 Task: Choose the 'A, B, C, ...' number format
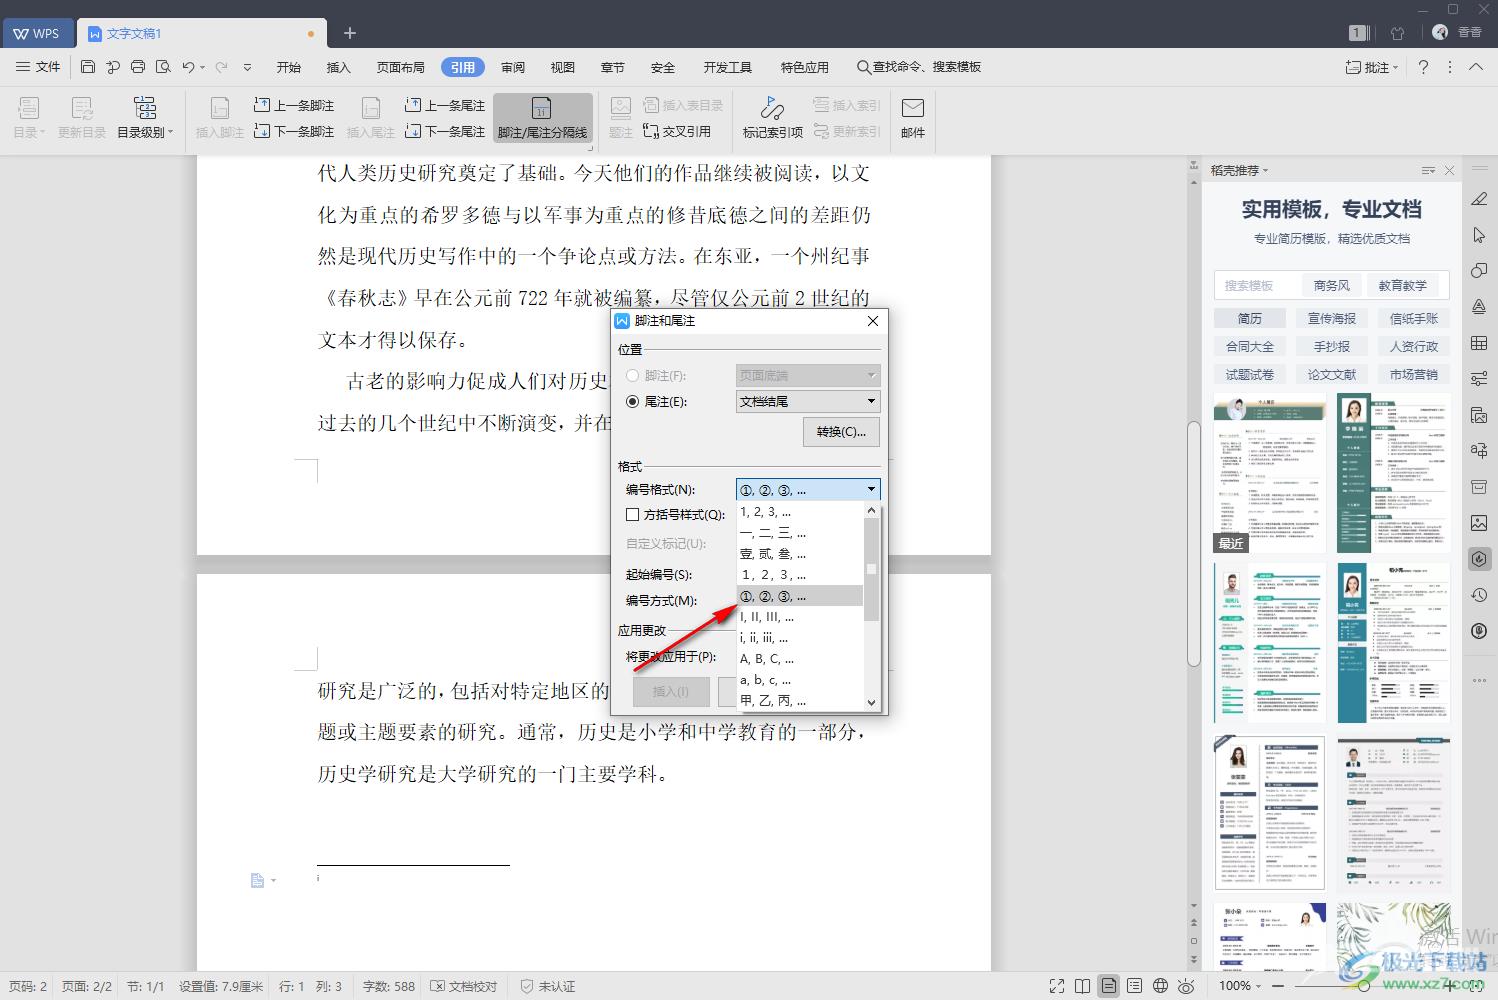pyautogui.click(x=800, y=659)
